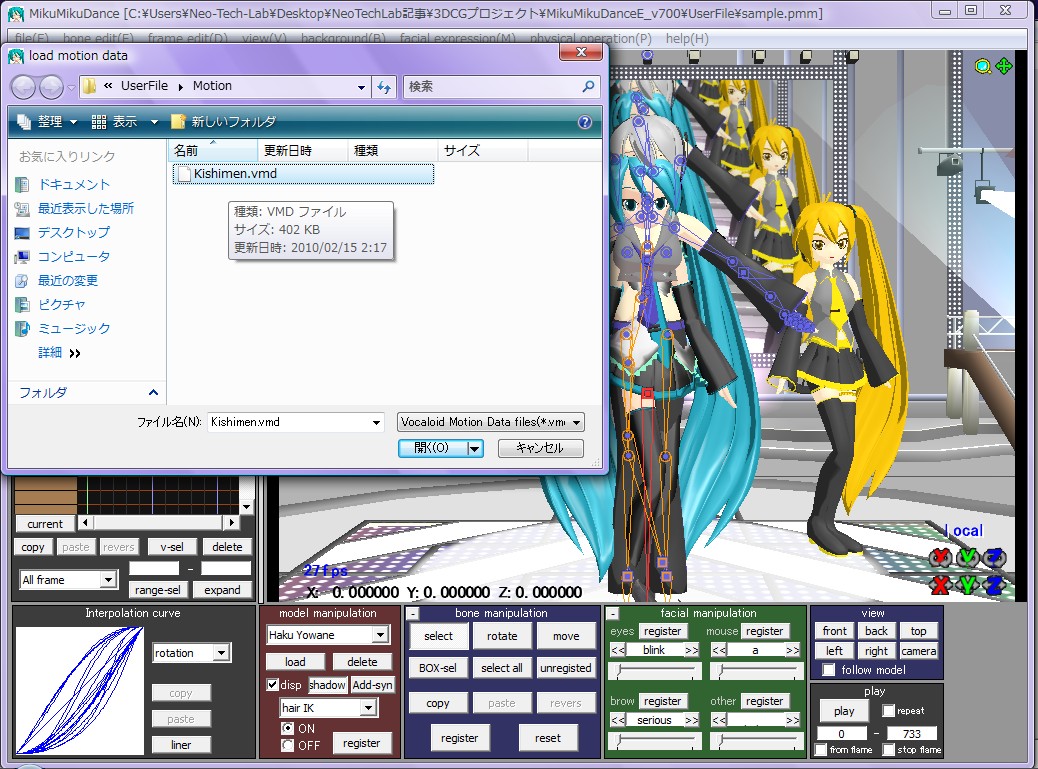The height and width of the screenshot is (769, 1038).
Task: Open the hair IK dropdown
Action: (x=369, y=707)
